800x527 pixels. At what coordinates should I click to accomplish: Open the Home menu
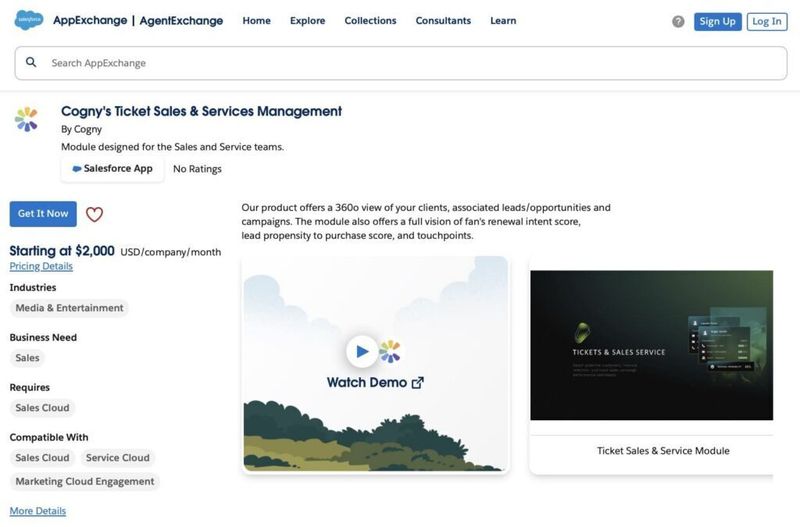pos(257,21)
